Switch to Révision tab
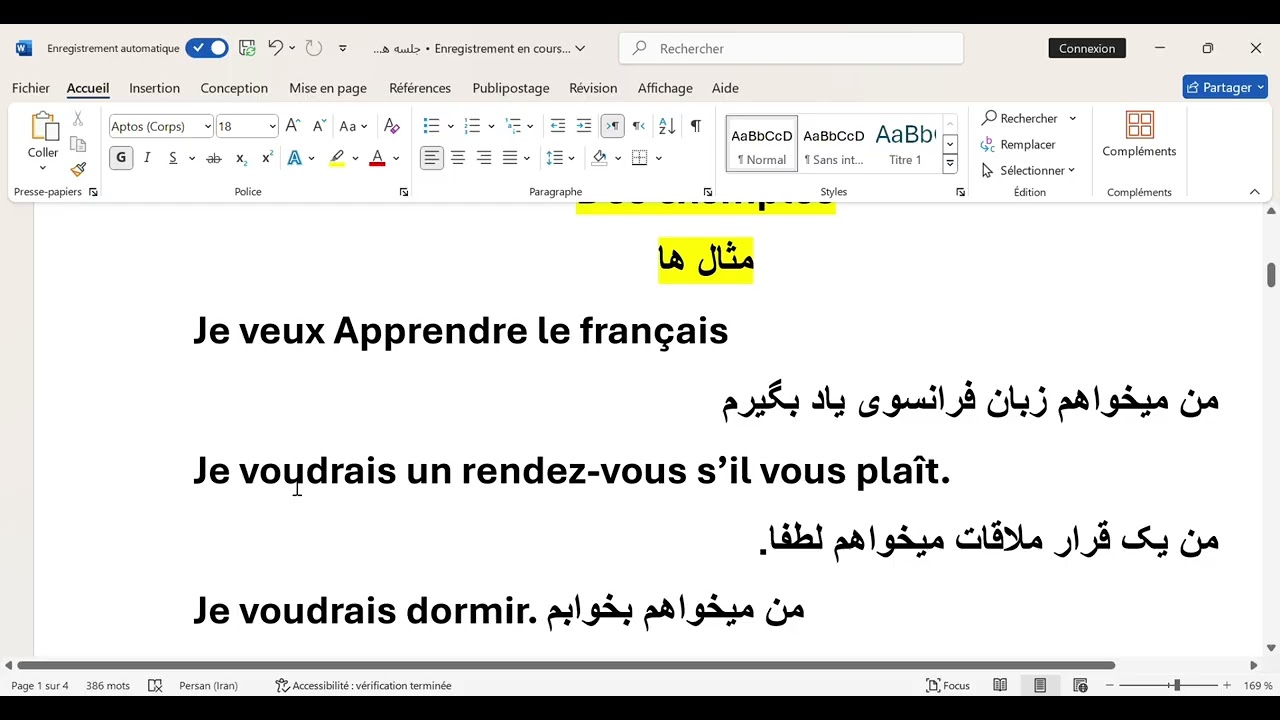The height and width of the screenshot is (720, 1280). (593, 88)
